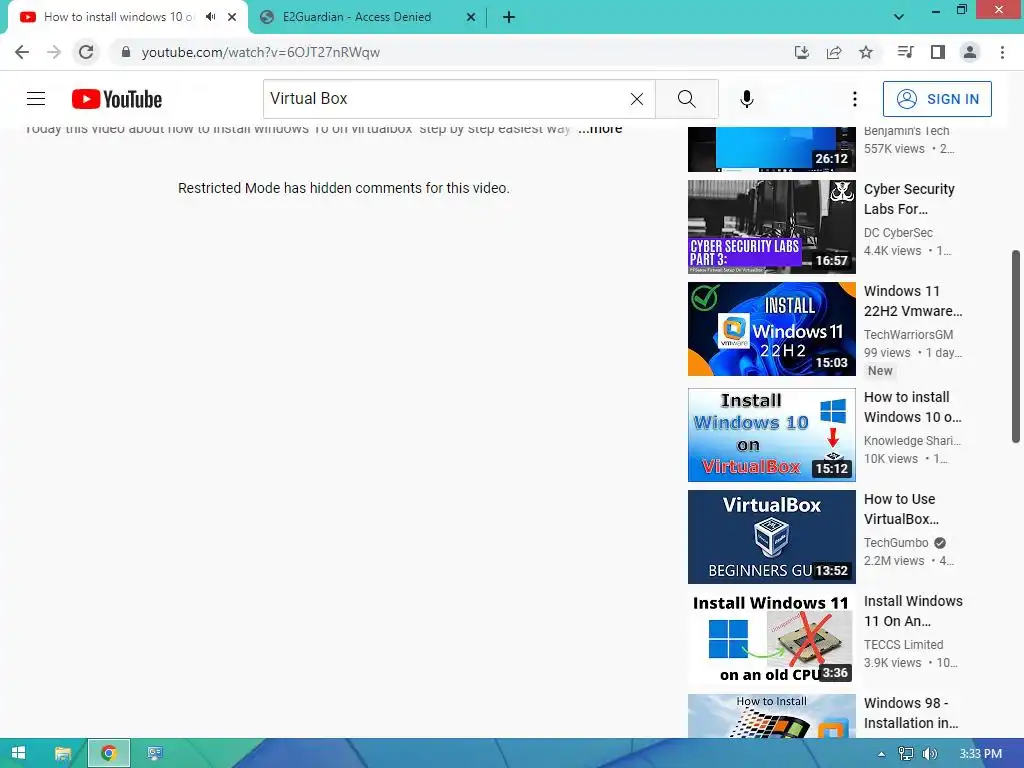Open the YouTube hamburger guide menu
The width and height of the screenshot is (1024, 768).
(36, 99)
